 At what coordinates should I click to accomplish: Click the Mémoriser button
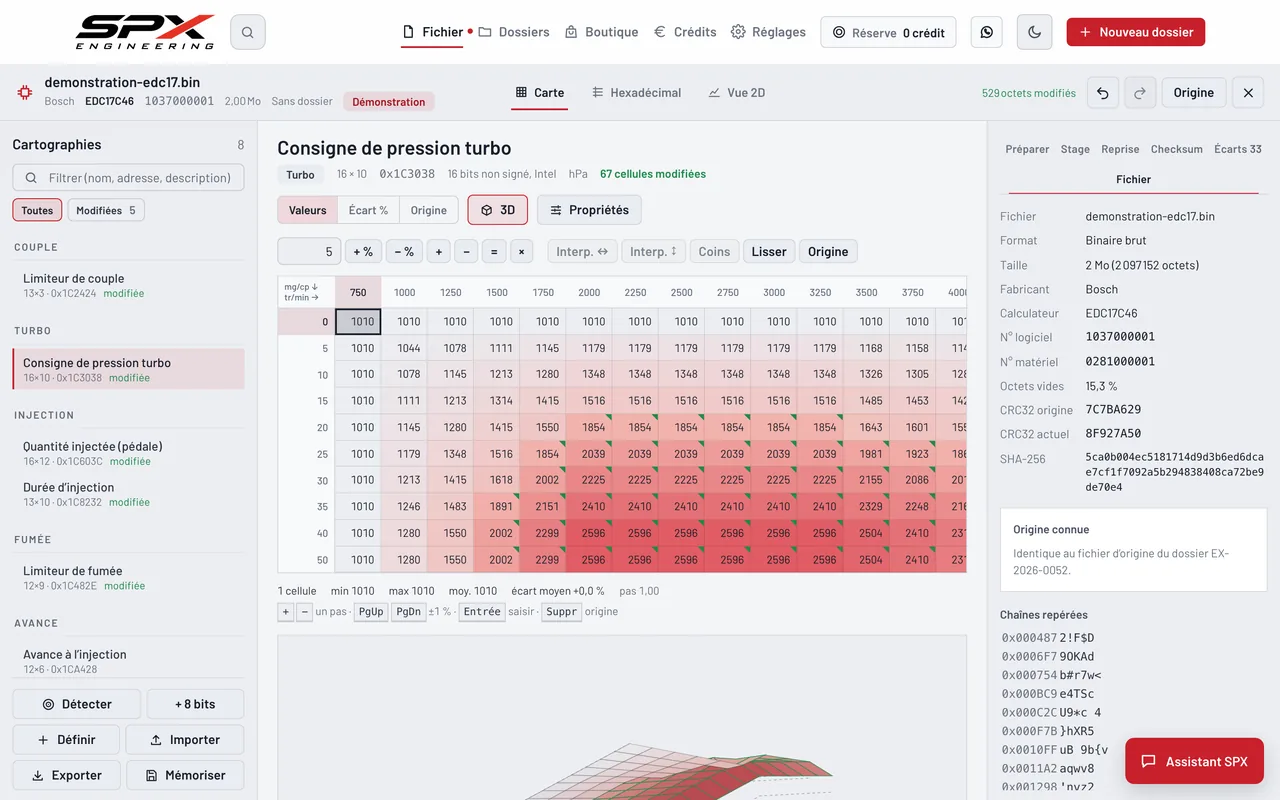[186, 775]
